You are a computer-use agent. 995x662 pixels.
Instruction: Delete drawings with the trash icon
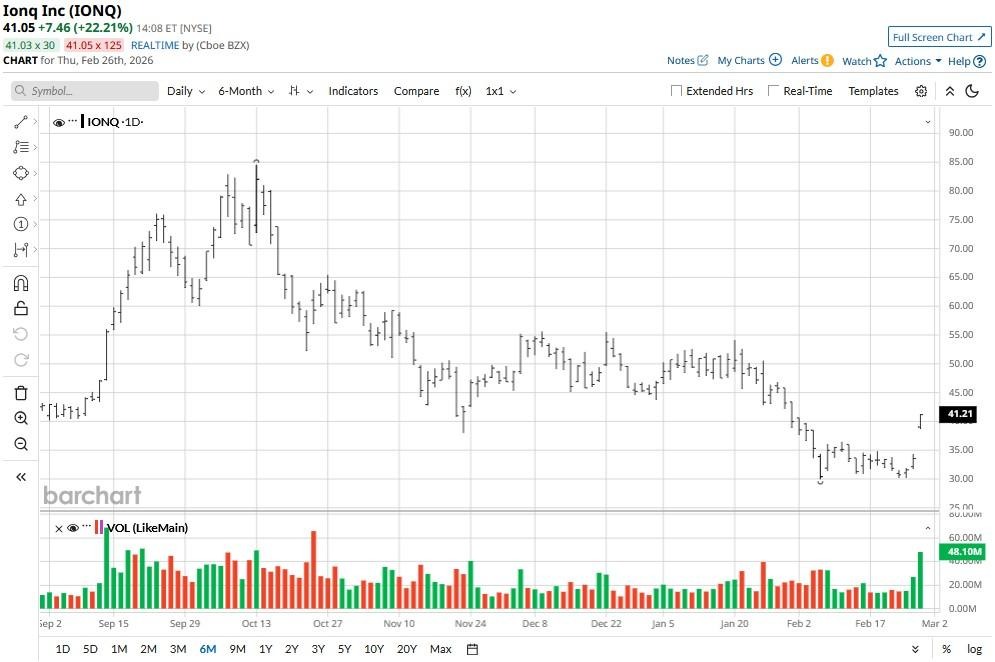(x=21, y=393)
